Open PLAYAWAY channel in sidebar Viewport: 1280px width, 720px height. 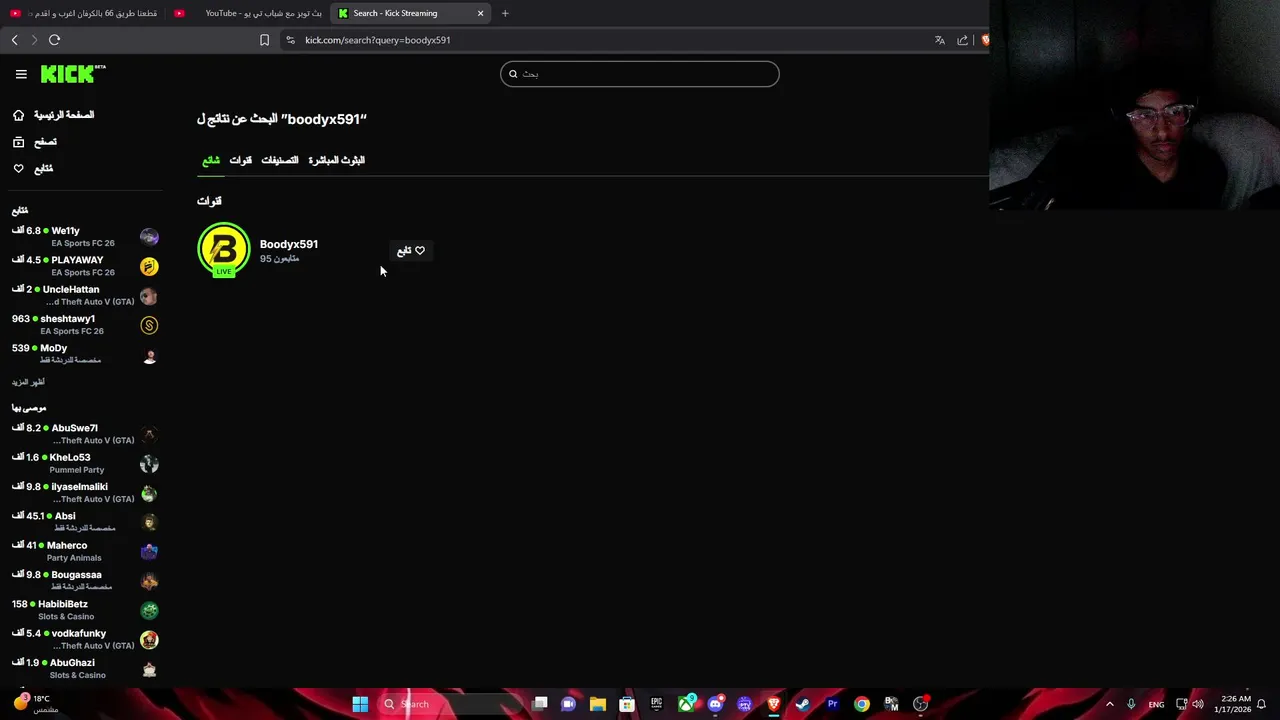coord(85,266)
